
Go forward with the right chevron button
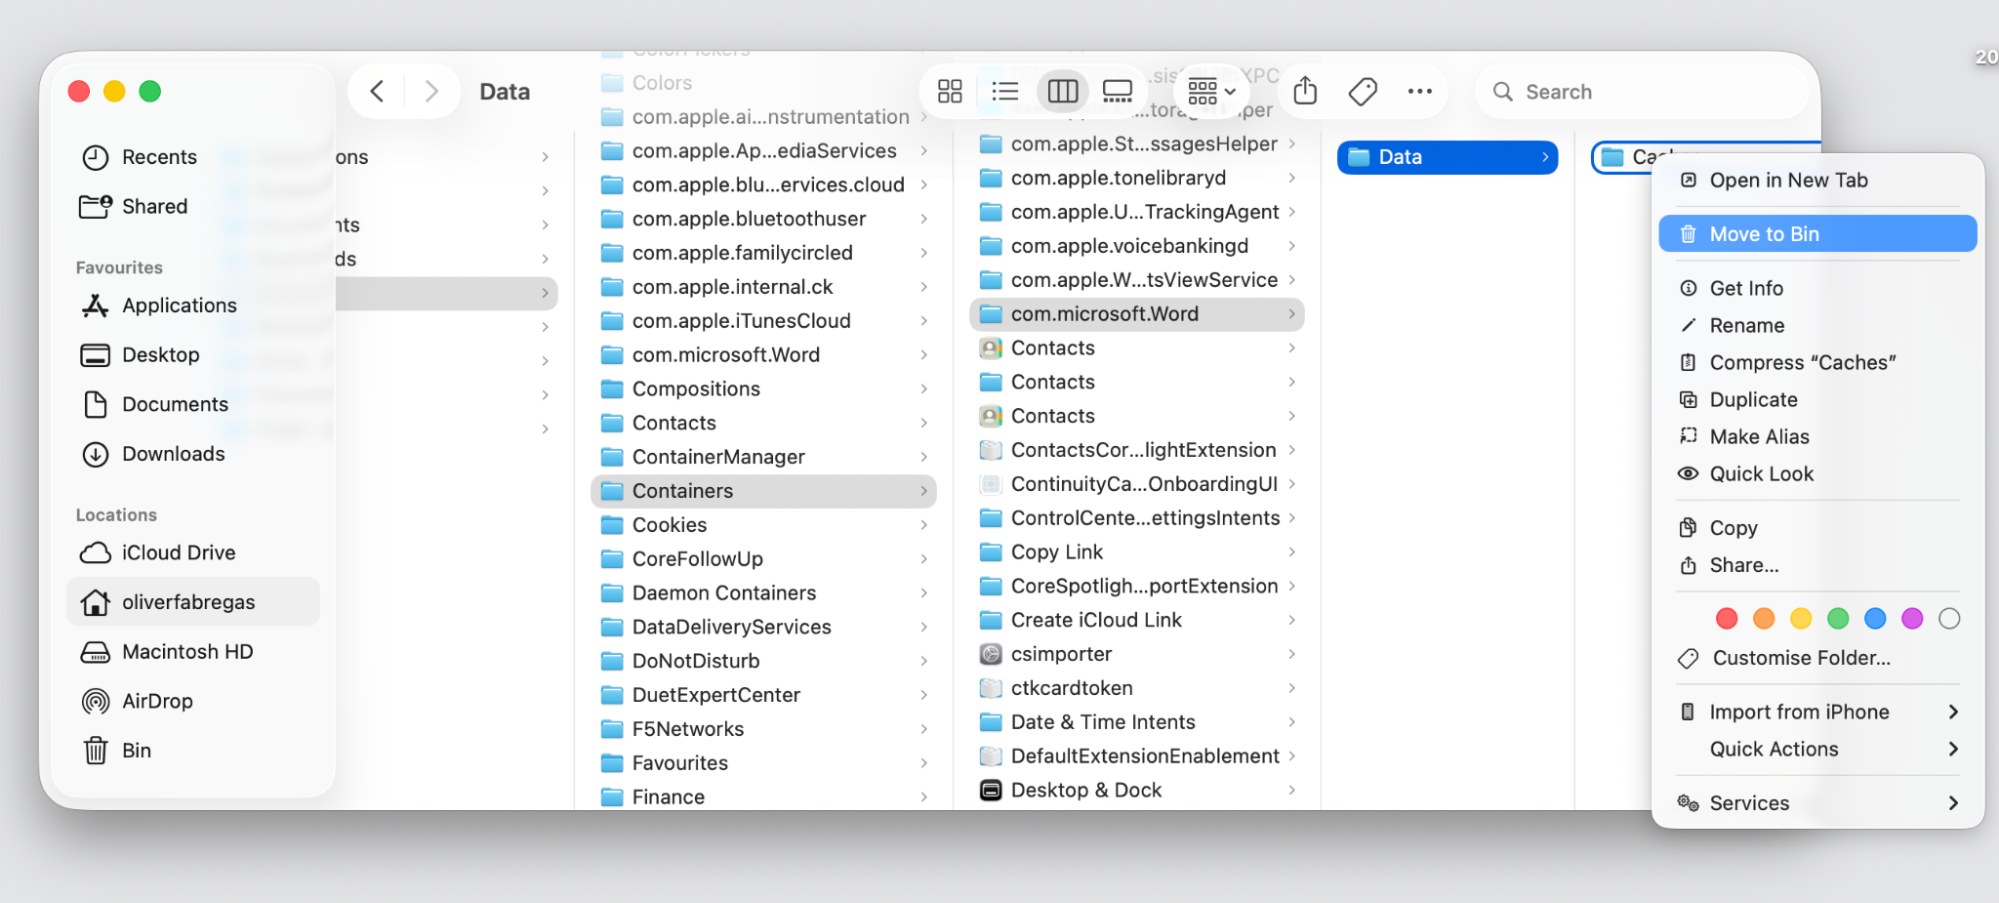[x=431, y=92]
